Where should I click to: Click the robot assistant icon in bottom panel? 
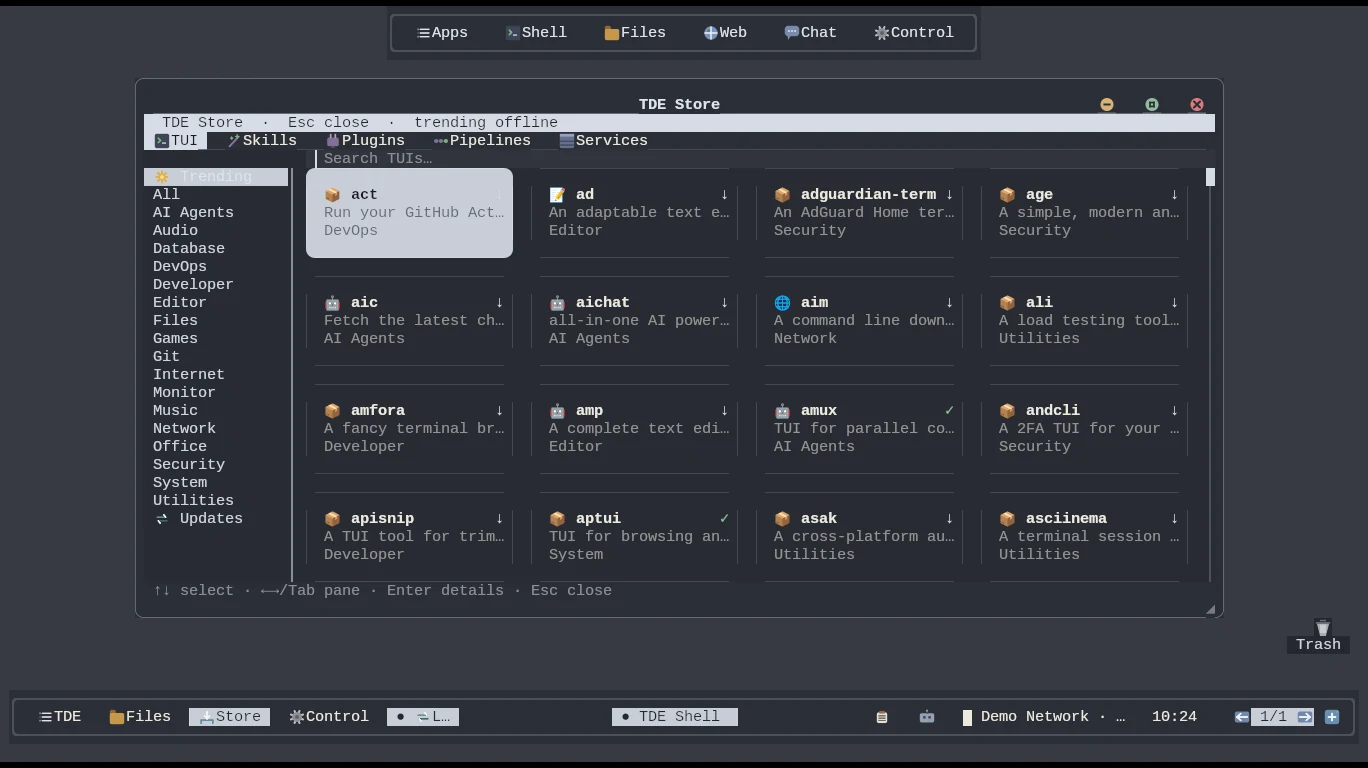point(927,717)
